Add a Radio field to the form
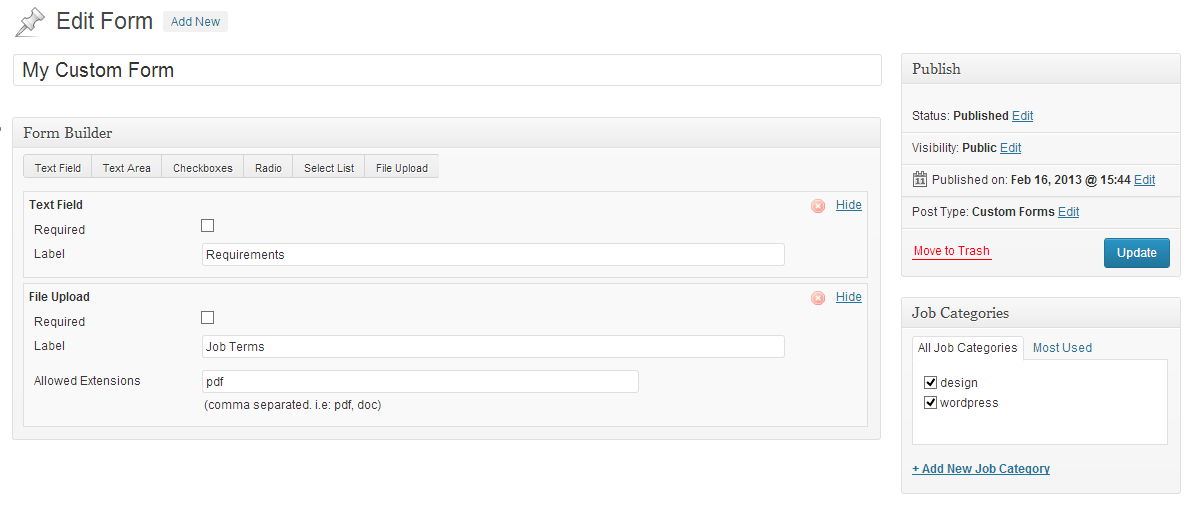This screenshot has width=1192, height=509. click(x=268, y=168)
